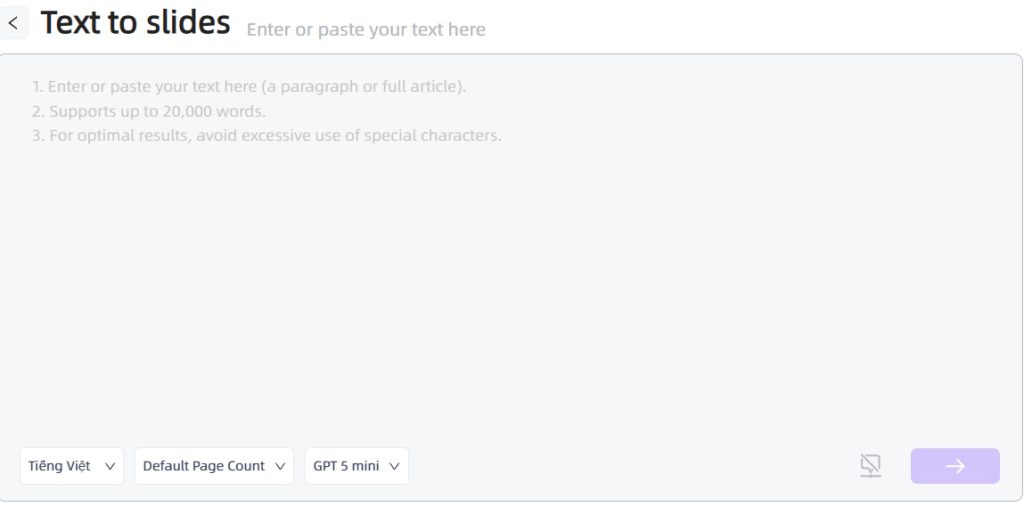Select the 'Tiếng Việt' label text
The image size is (1024, 507).
pyautogui.click(x=59, y=466)
